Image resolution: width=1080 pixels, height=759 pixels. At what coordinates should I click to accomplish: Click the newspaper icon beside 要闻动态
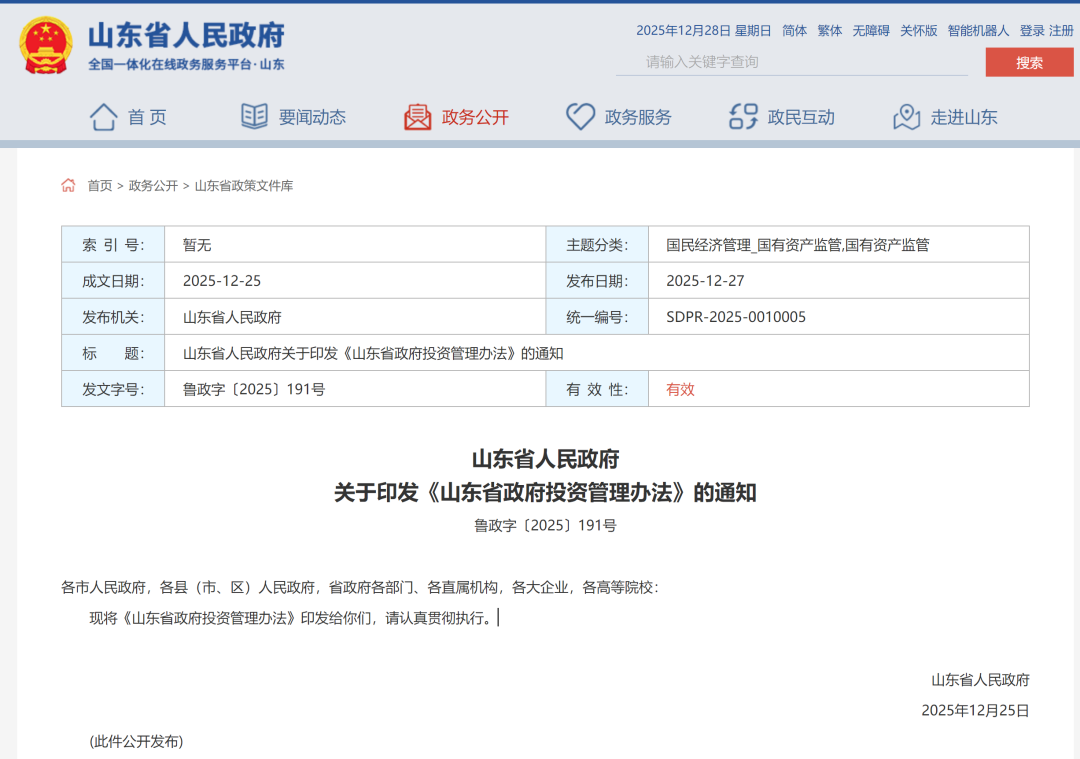254,117
